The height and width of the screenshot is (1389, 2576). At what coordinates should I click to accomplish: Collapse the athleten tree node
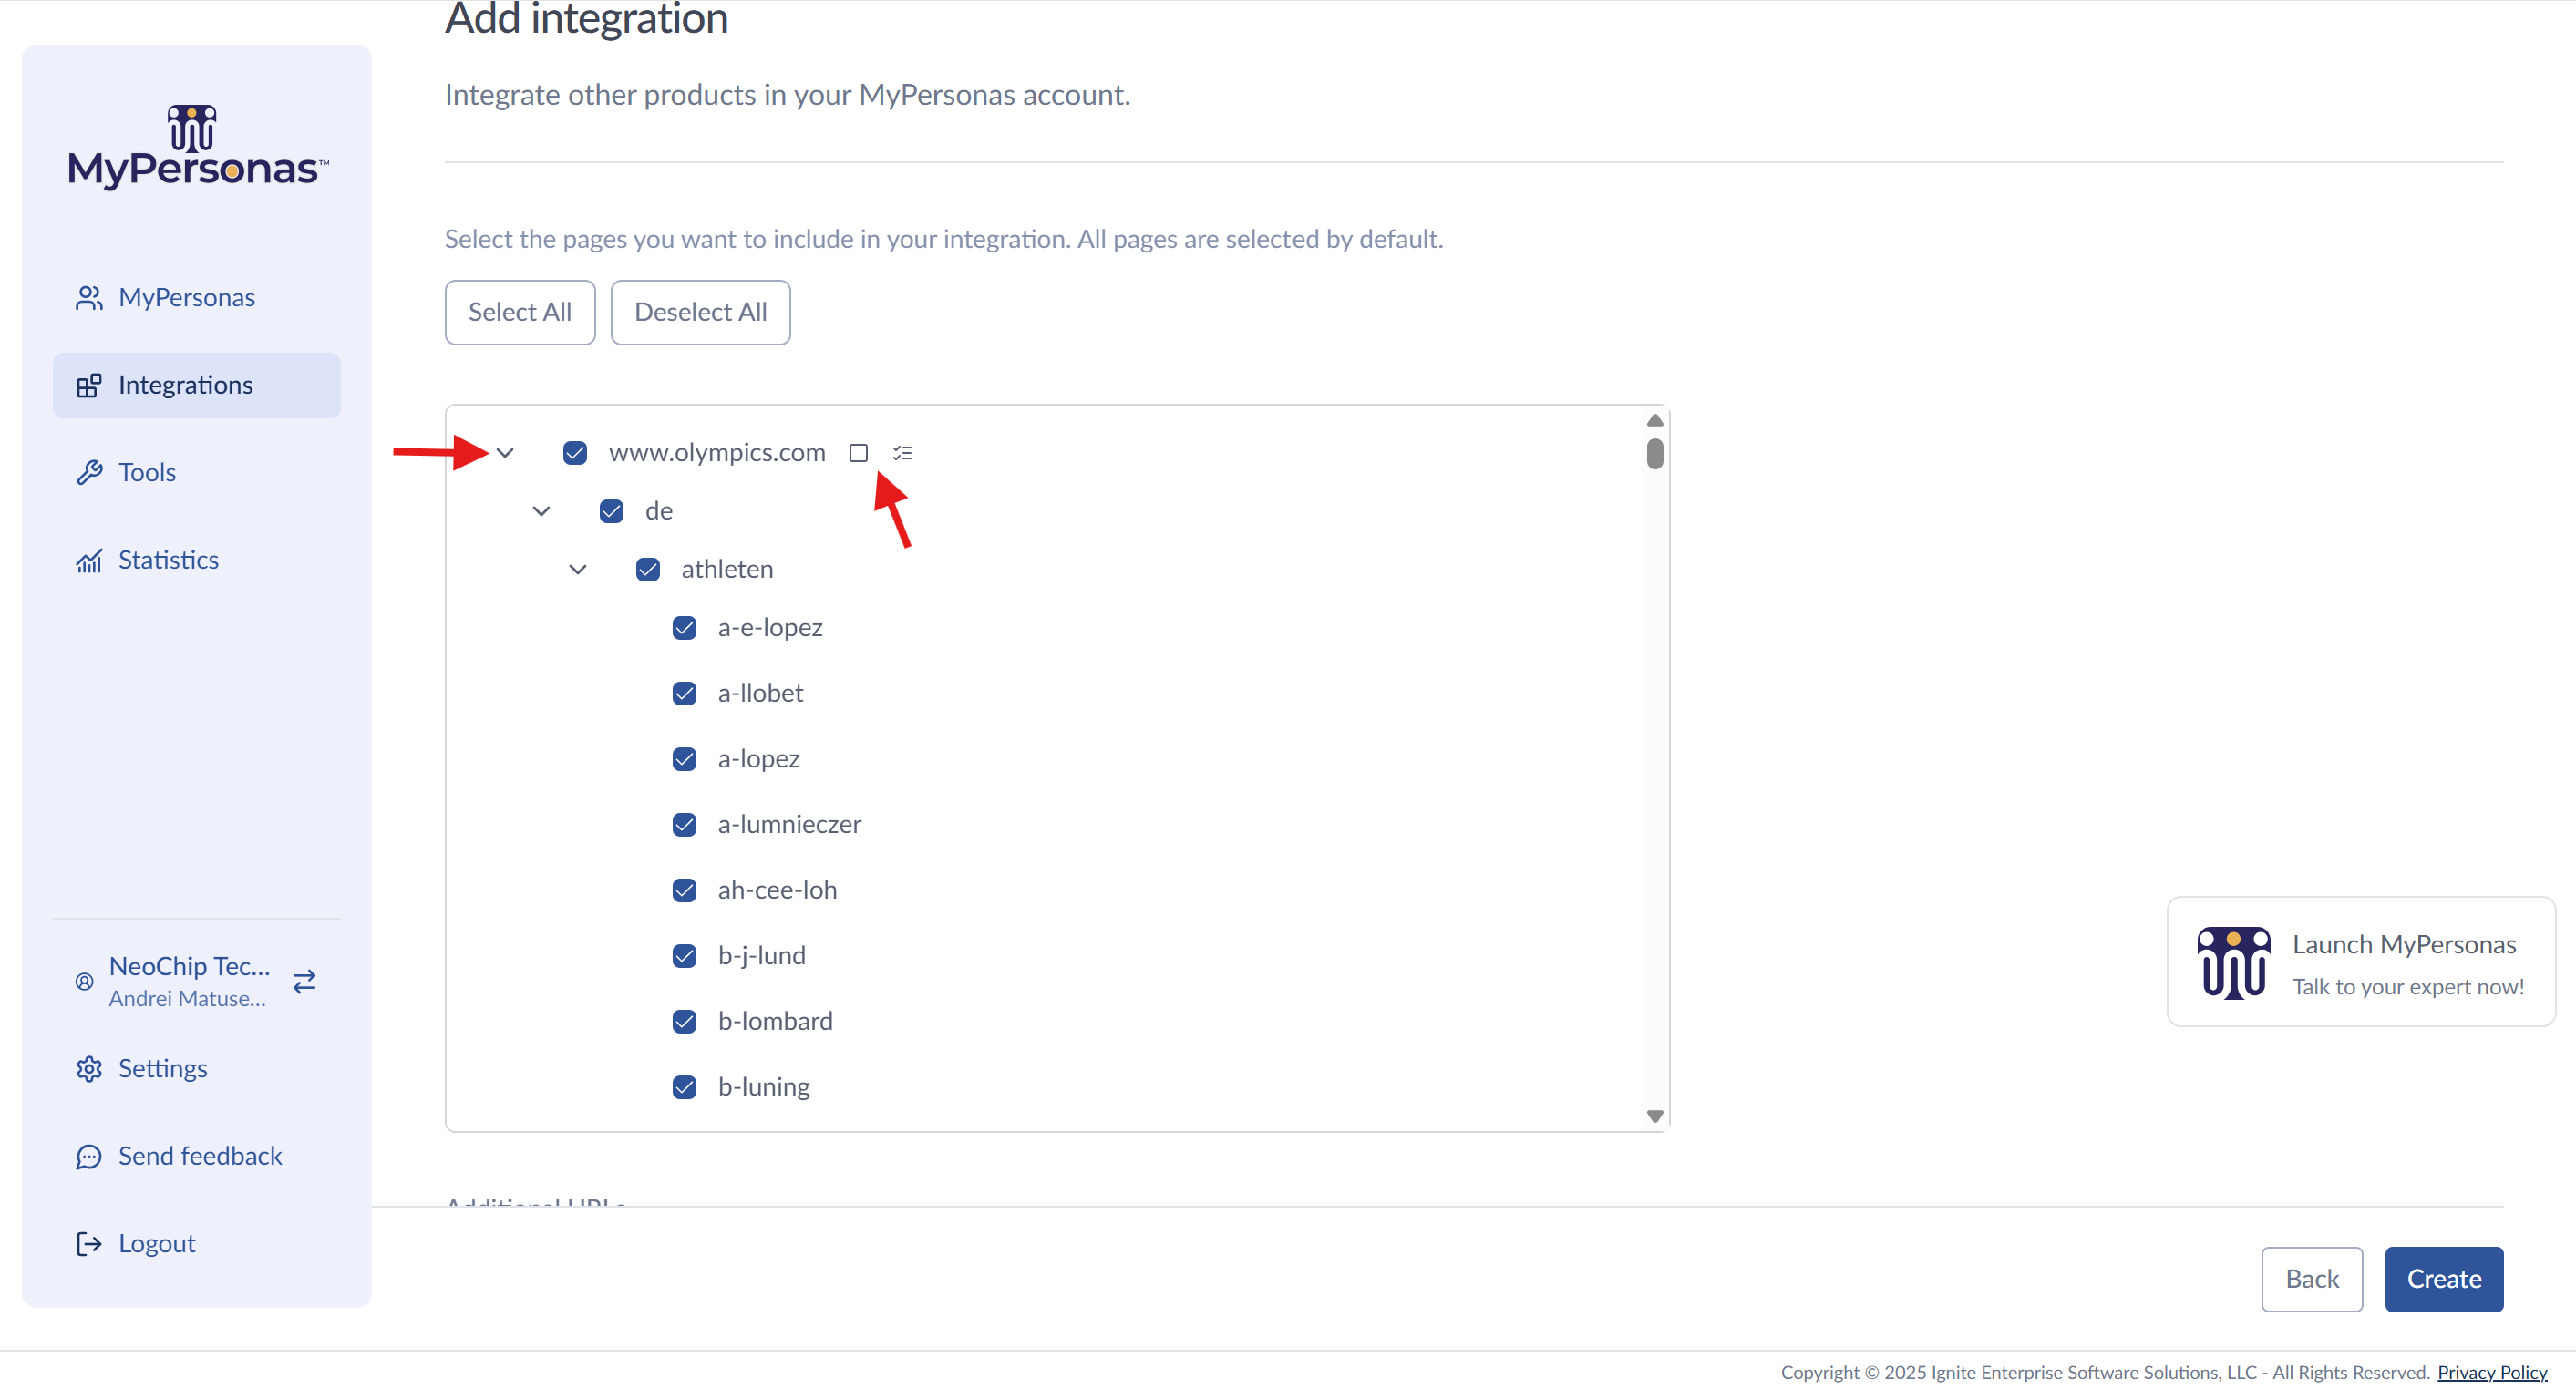[x=578, y=570]
